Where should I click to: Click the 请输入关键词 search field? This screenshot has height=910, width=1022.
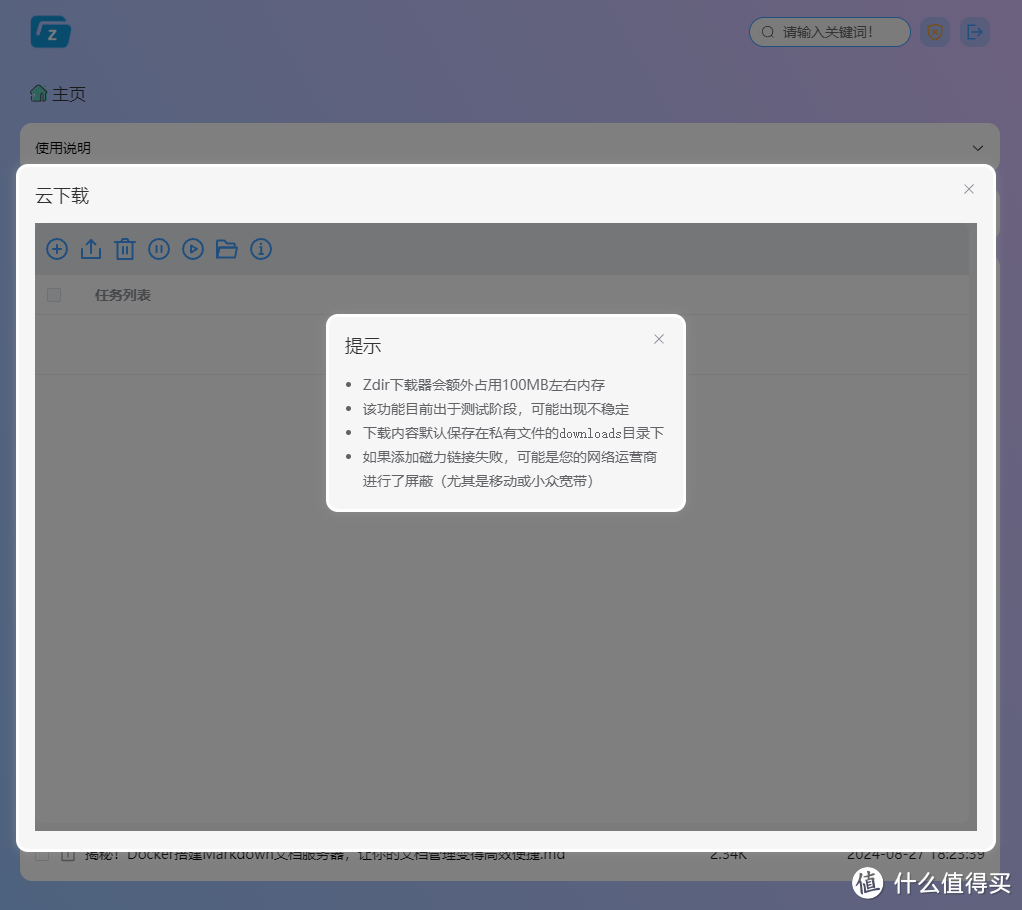click(x=829, y=31)
